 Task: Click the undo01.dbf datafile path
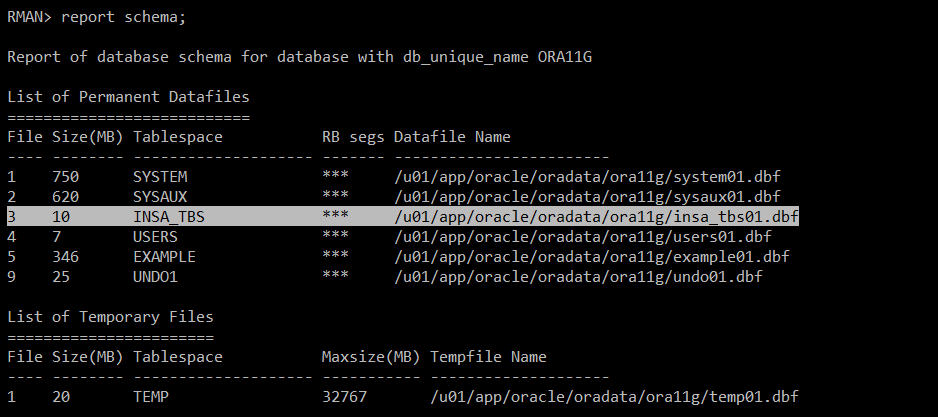point(578,277)
